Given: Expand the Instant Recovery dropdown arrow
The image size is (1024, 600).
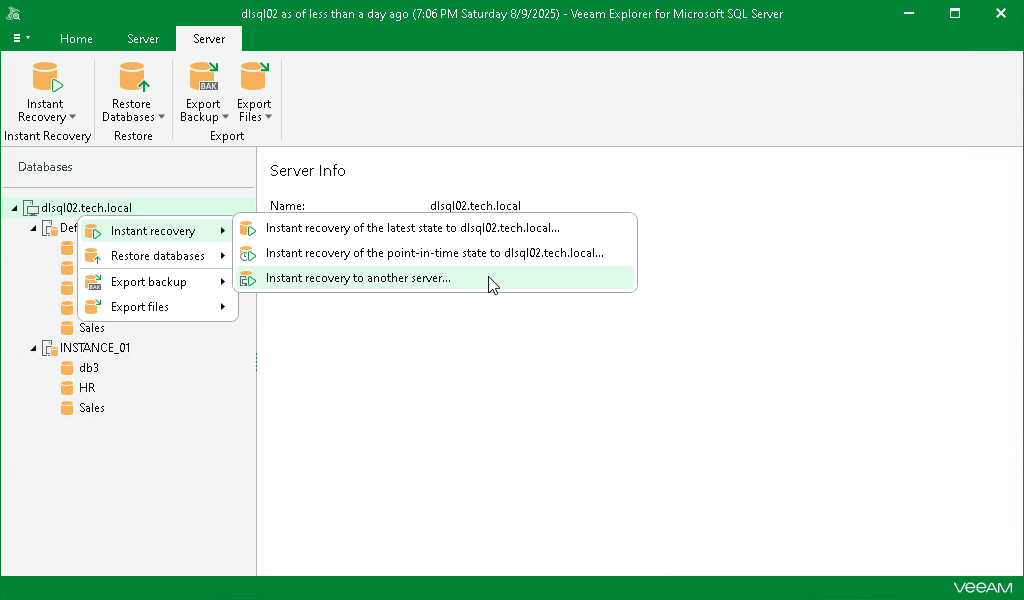Looking at the screenshot, I should (72, 117).
